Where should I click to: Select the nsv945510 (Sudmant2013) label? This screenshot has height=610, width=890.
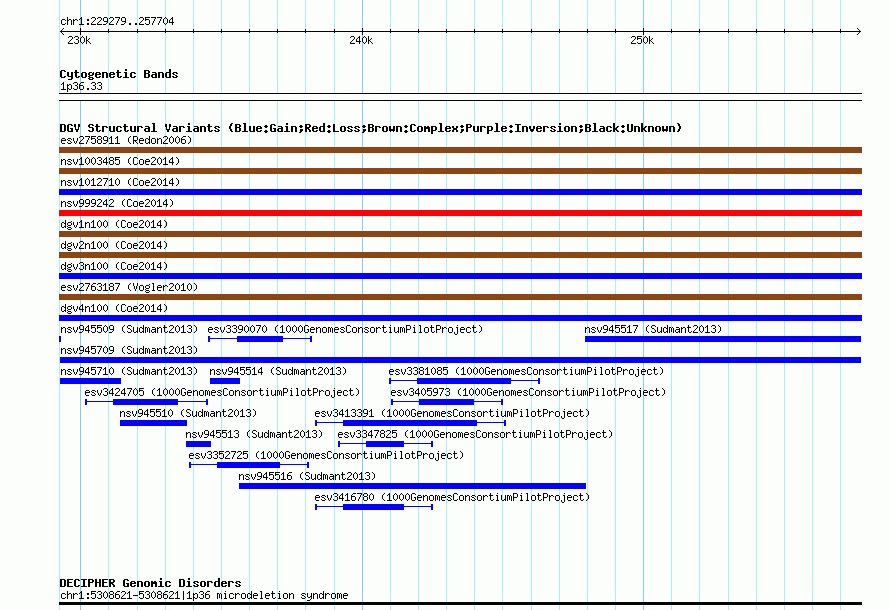click(x=188, y=413)
